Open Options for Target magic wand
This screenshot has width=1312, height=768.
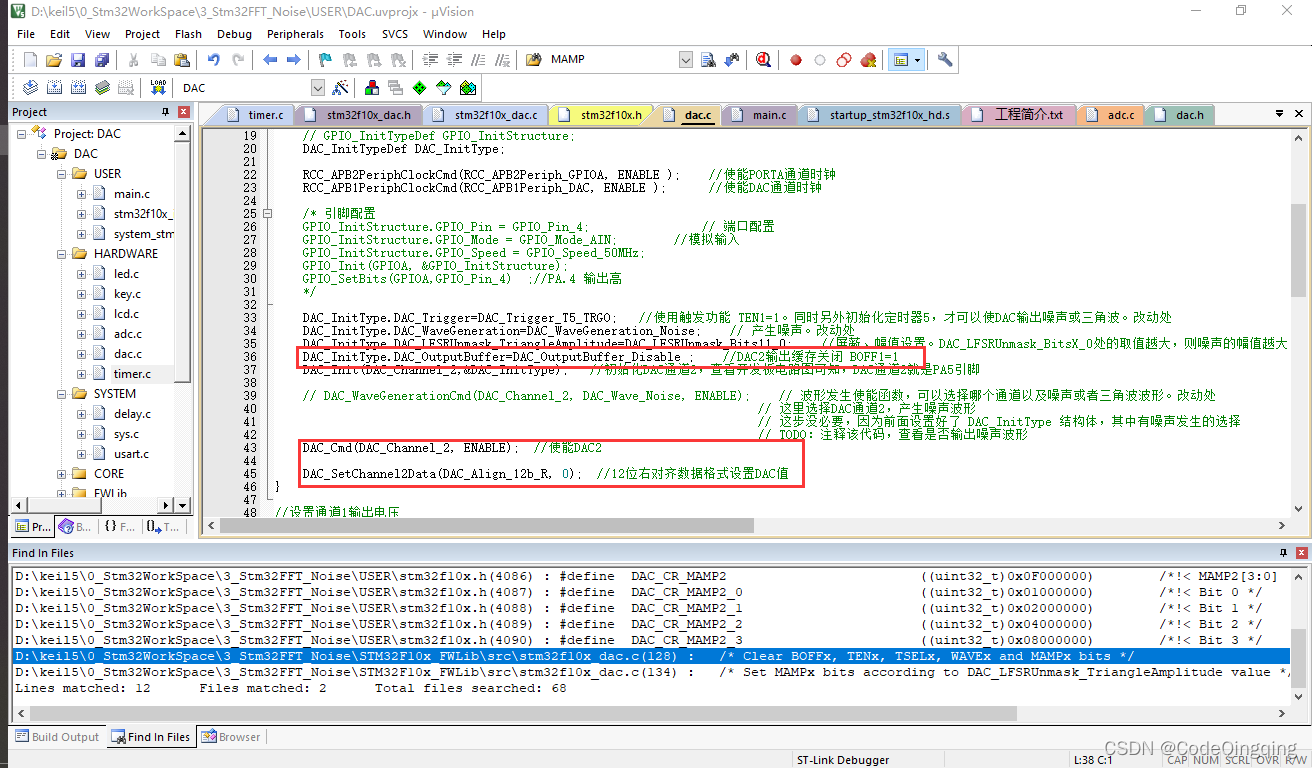(341, 88)
